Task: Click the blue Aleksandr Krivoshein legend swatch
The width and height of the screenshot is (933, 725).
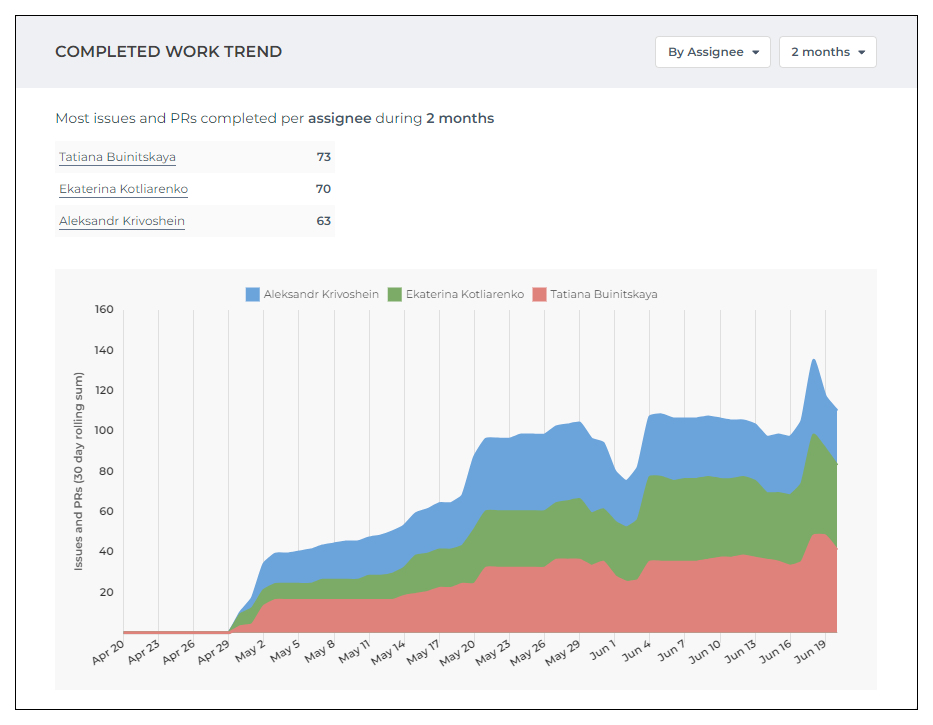Action: point(252,294)
